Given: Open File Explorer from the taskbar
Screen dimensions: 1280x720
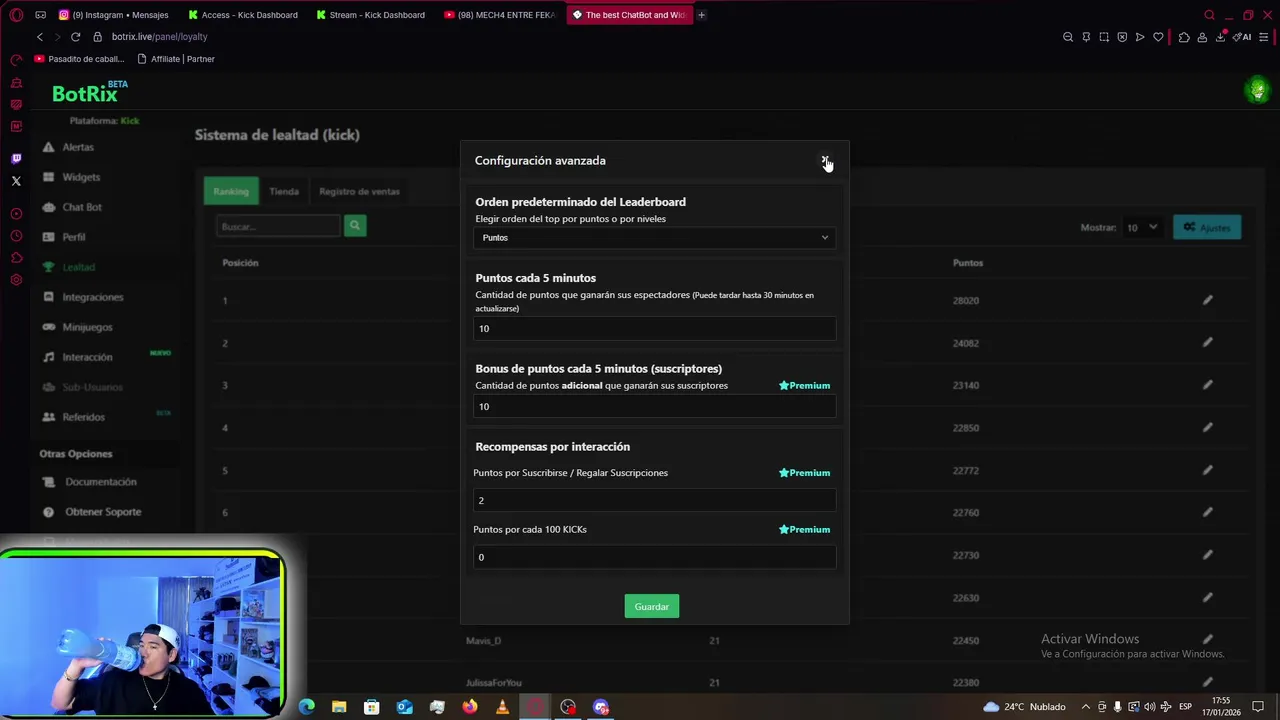Looking at the screenshot, I should tap(339, 707).
